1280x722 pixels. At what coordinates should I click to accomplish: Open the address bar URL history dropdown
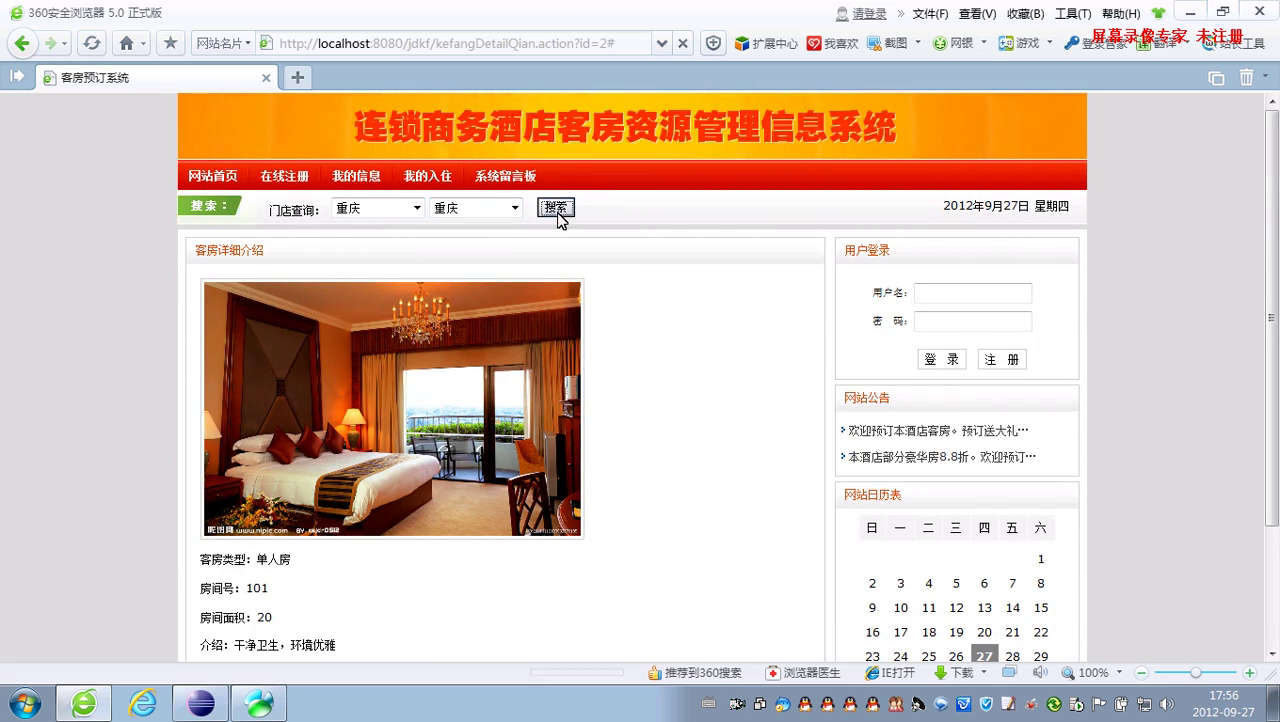tap(661, 43)
